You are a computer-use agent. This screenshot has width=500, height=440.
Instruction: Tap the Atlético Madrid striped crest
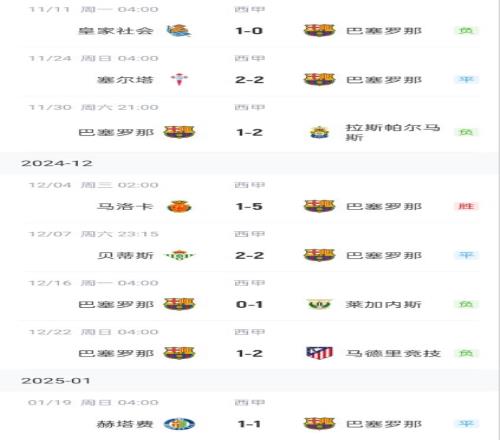click(x=319, y=353)
